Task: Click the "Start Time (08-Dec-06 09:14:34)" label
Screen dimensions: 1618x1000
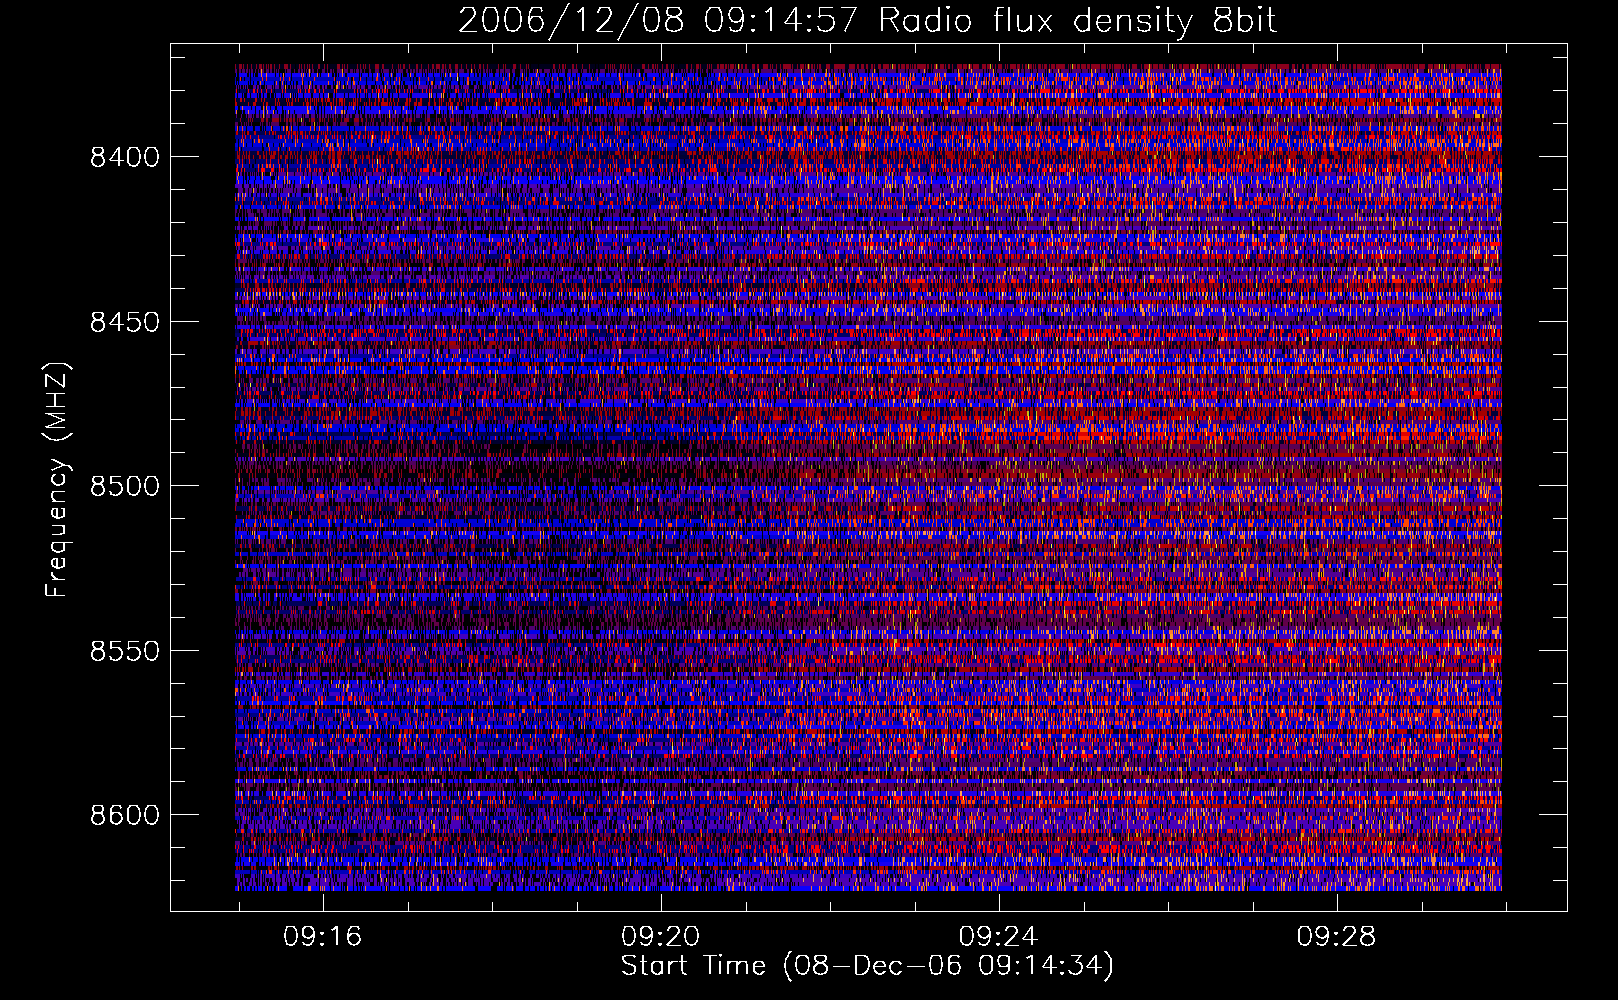Action: [867, 966]
